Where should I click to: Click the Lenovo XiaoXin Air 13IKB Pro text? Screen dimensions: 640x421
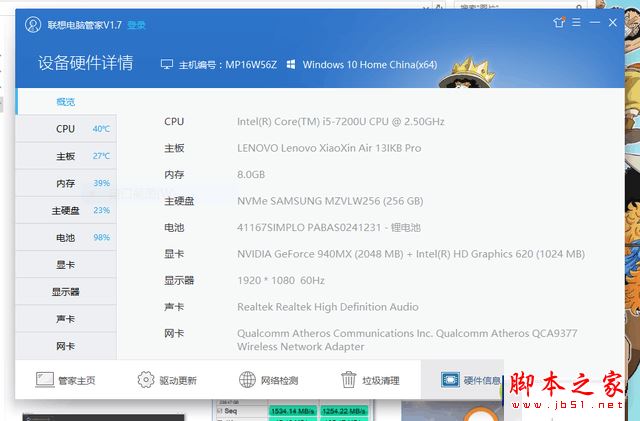click(329, 148)
